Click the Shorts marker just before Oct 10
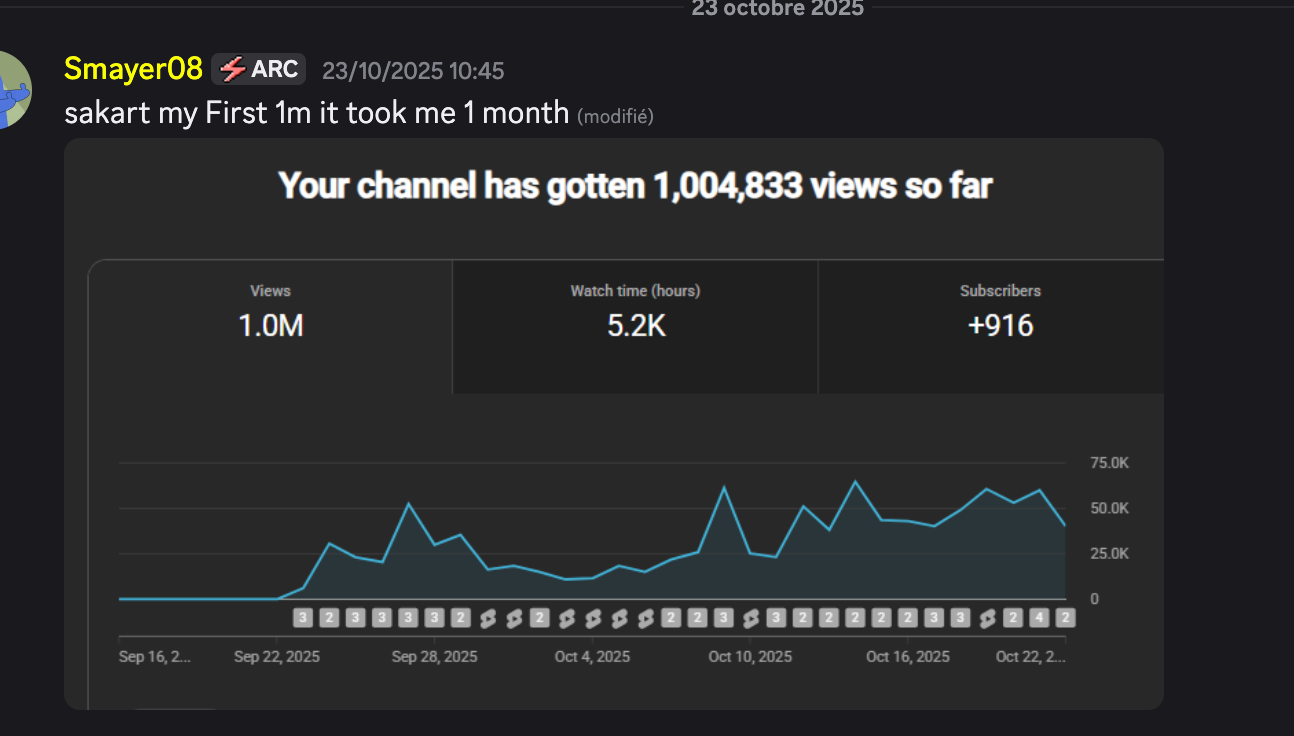The height and width of the screenshot is (736, 1294). point(750,618)
